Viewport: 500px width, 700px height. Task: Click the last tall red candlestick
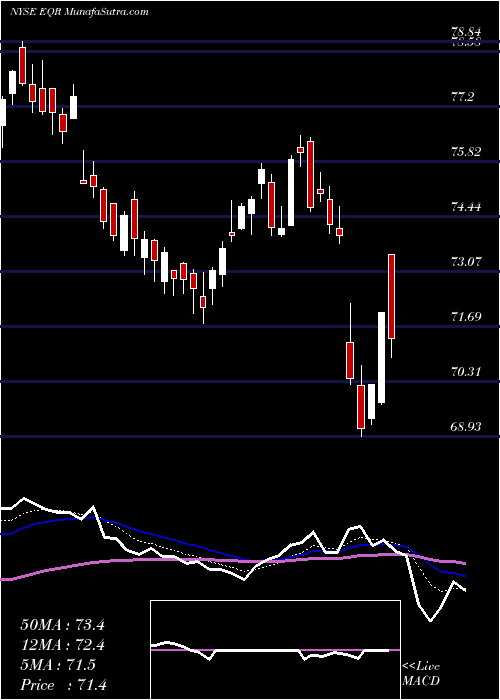click(x=392, y=296)
